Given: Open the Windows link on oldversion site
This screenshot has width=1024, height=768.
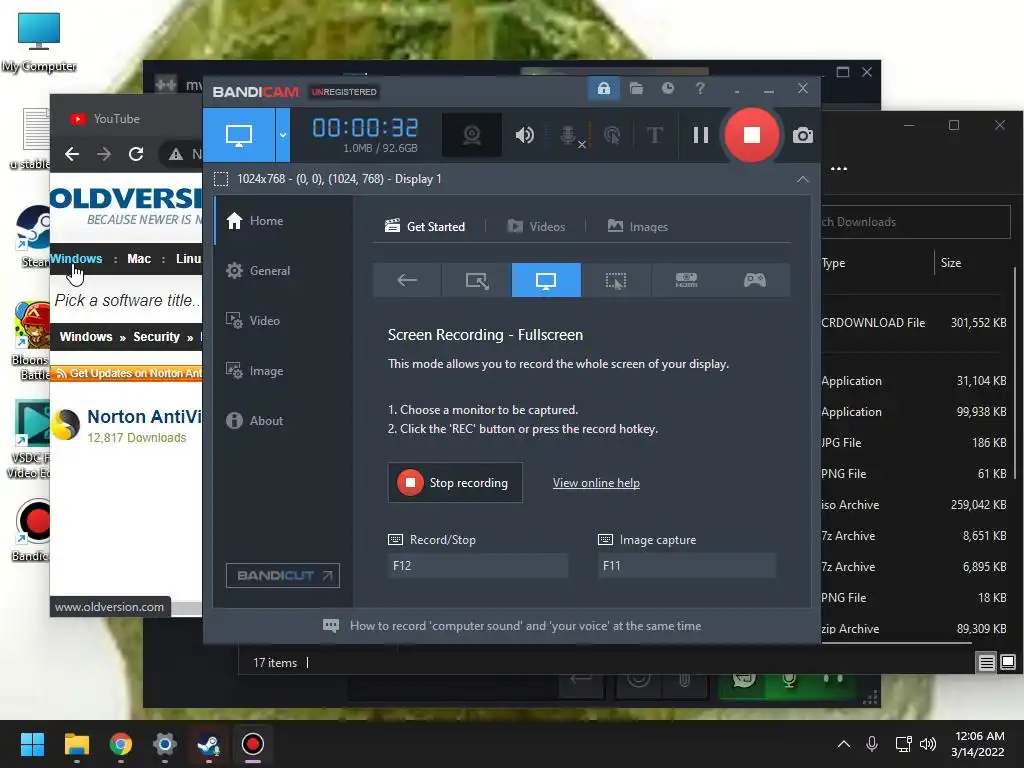Looking at the screenshot, I should point(76,259).
